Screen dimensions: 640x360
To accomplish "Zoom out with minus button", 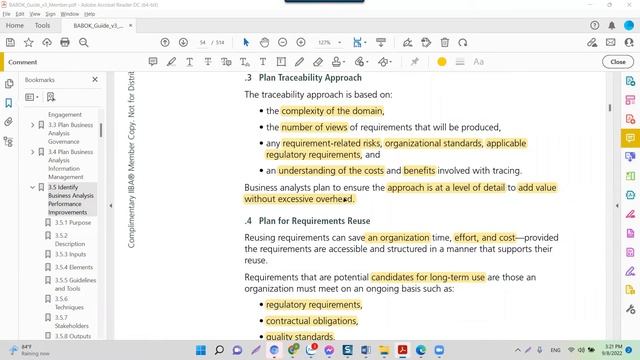I will point(282,42).
